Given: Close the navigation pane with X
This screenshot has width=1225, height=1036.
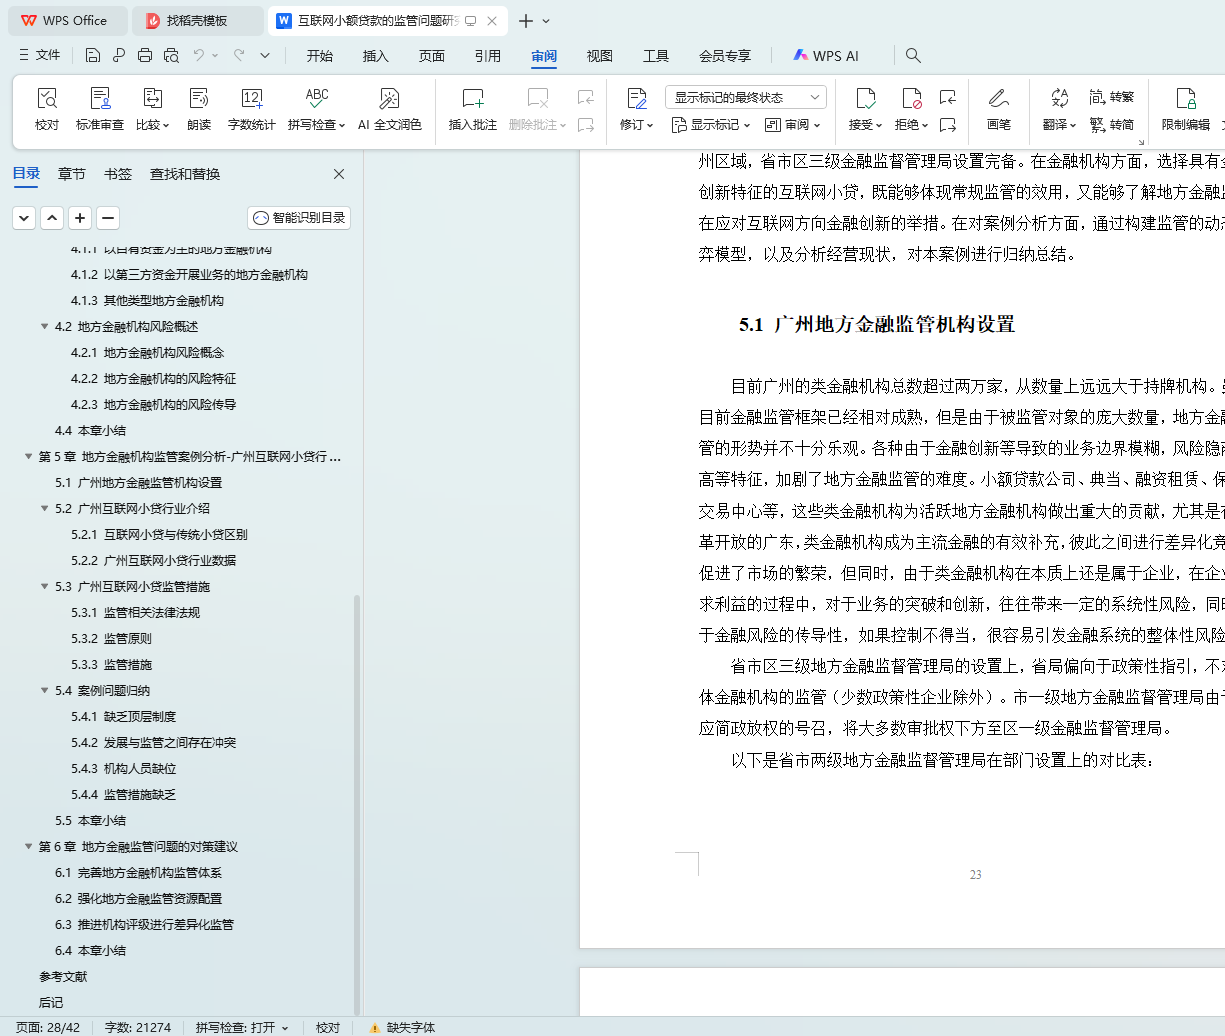Looking at the screenshot, I should tap(339, 174).
